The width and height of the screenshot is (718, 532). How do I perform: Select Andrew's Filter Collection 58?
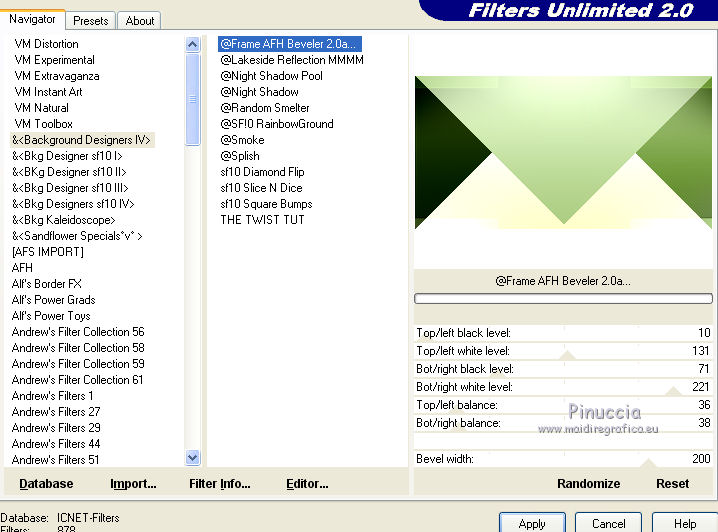pyautogui.click(x=78, y=348)
